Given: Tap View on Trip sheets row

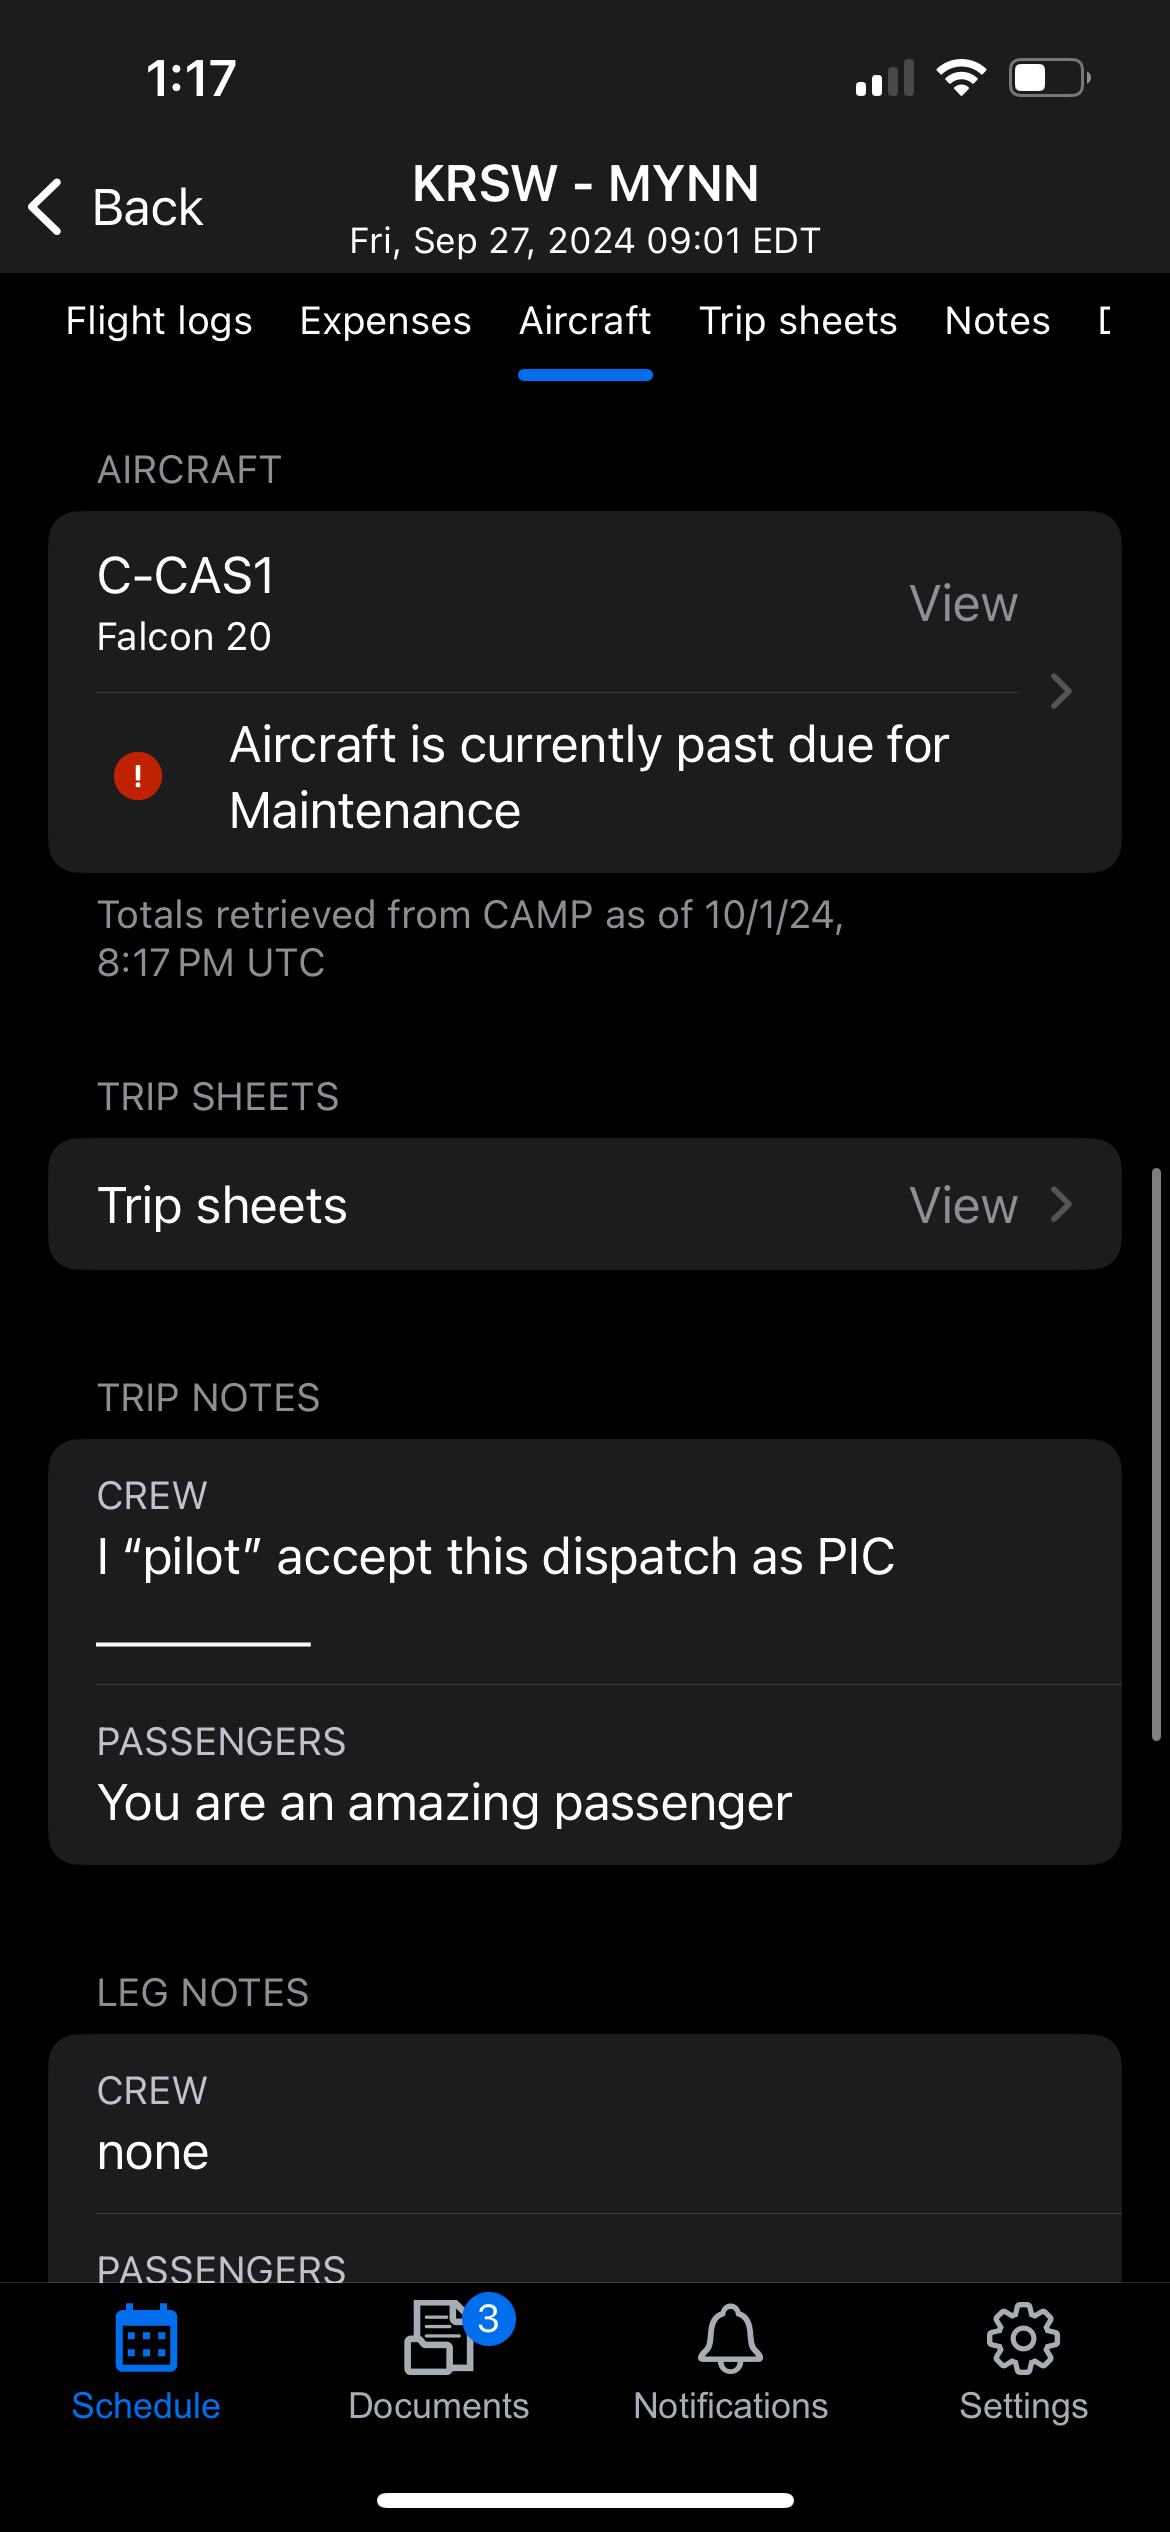Looking at the screenshot, I should coord(963,1205).
